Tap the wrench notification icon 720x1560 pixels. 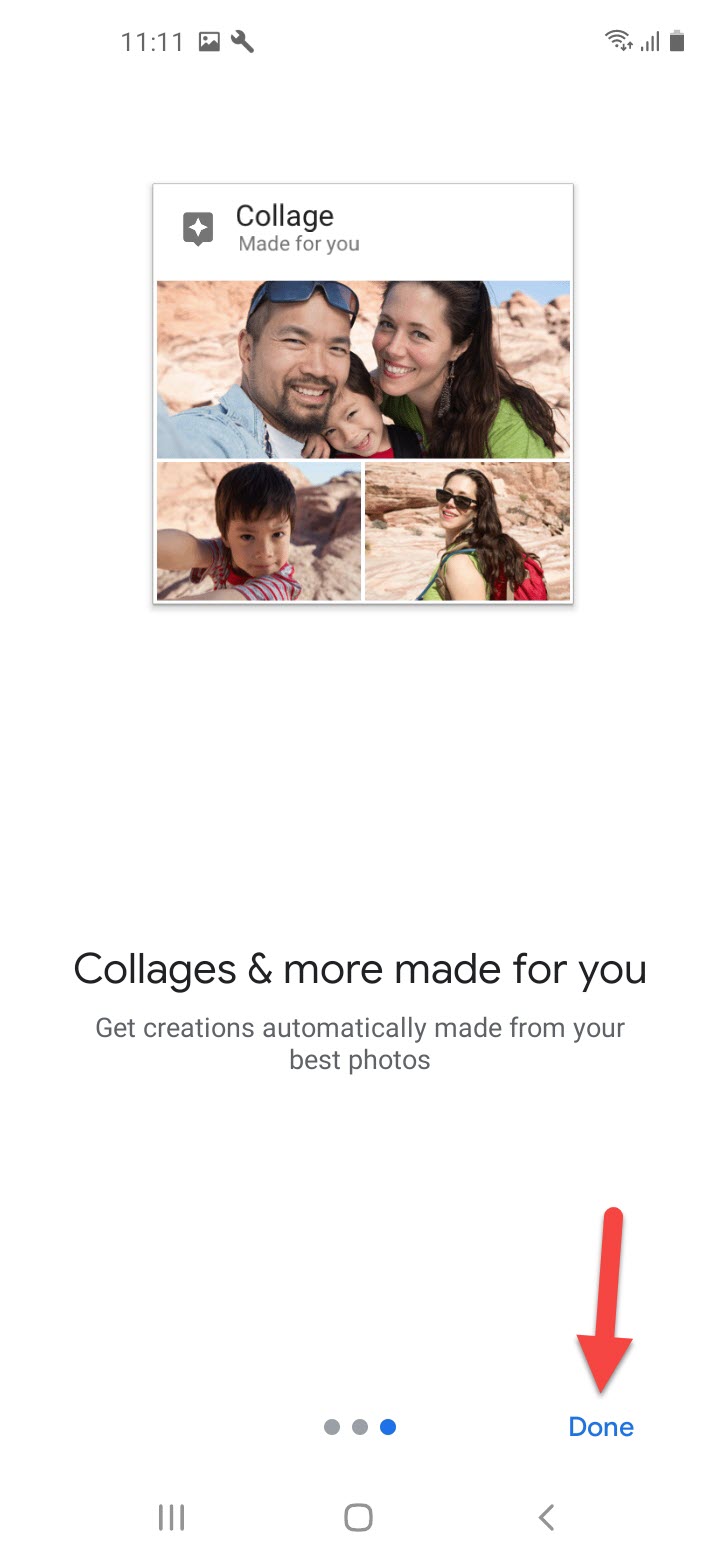[x=242, y=41]
